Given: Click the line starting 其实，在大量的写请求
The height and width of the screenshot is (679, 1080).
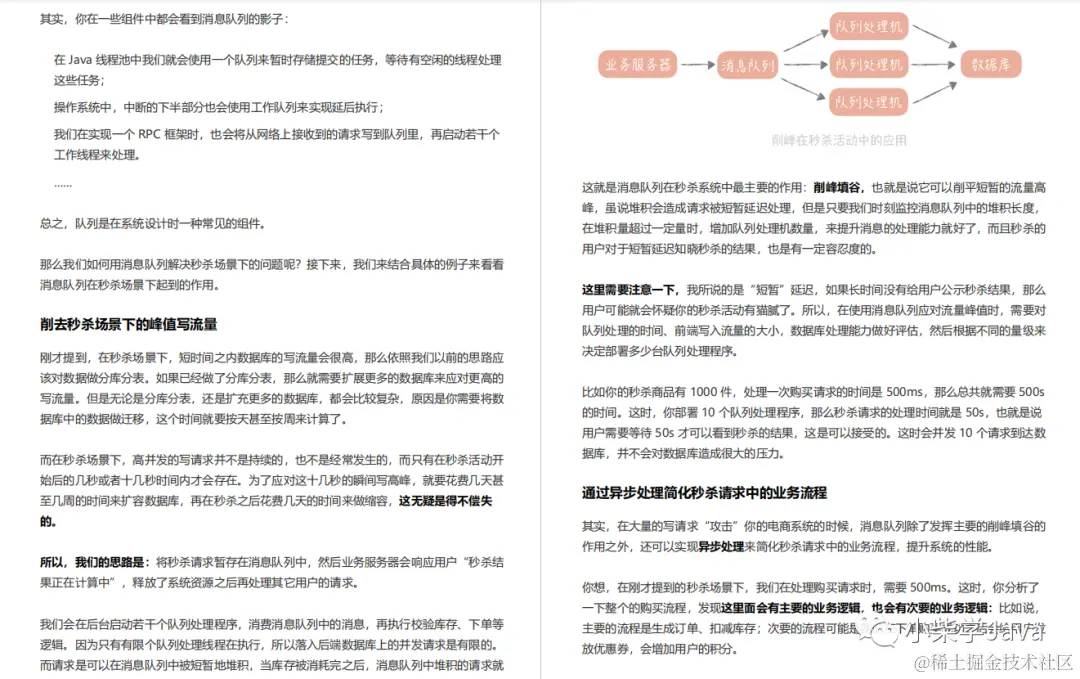Looking at the screenshot, I should 813,526.
